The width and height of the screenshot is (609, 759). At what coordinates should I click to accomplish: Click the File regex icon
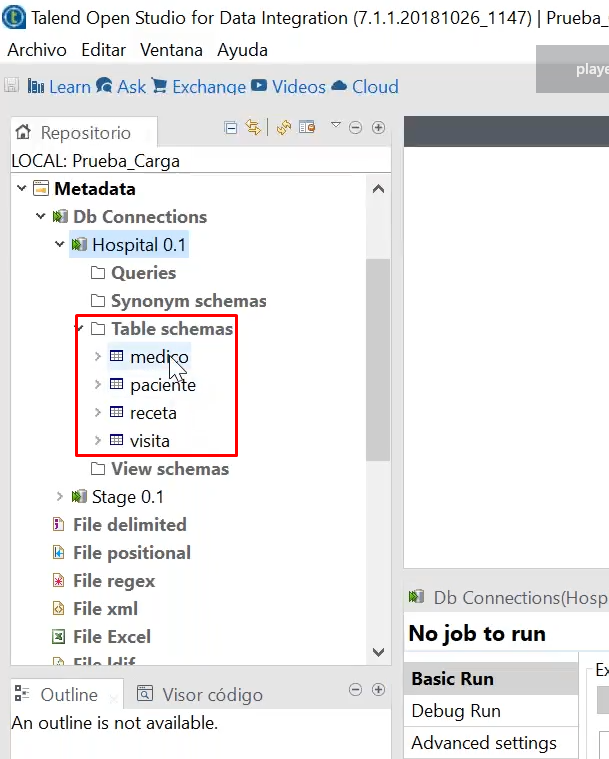(x=58, y=580)
